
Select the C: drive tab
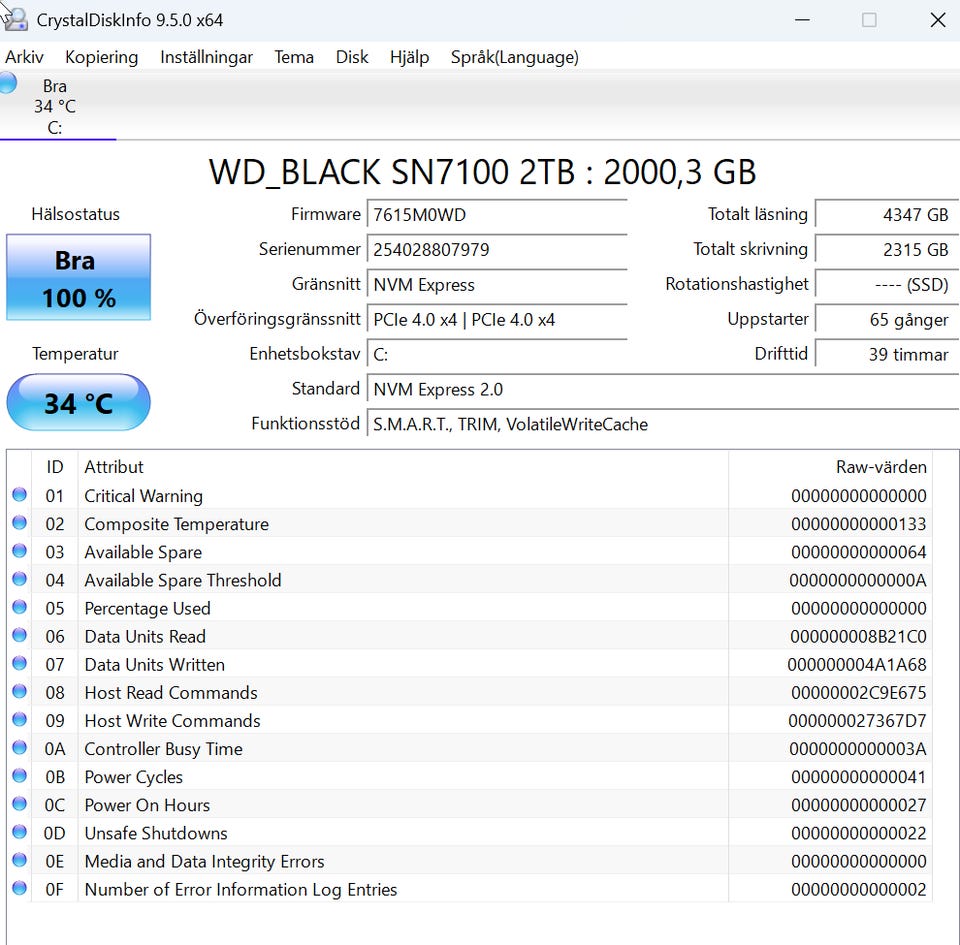point(55,106)
